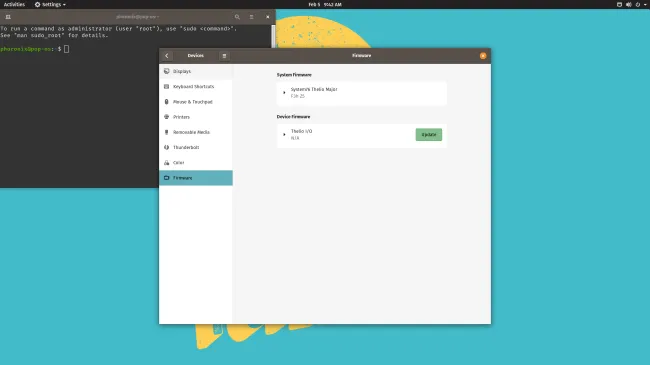
Task: Click the Terminal window title text
Action: (x=138, y=17)
